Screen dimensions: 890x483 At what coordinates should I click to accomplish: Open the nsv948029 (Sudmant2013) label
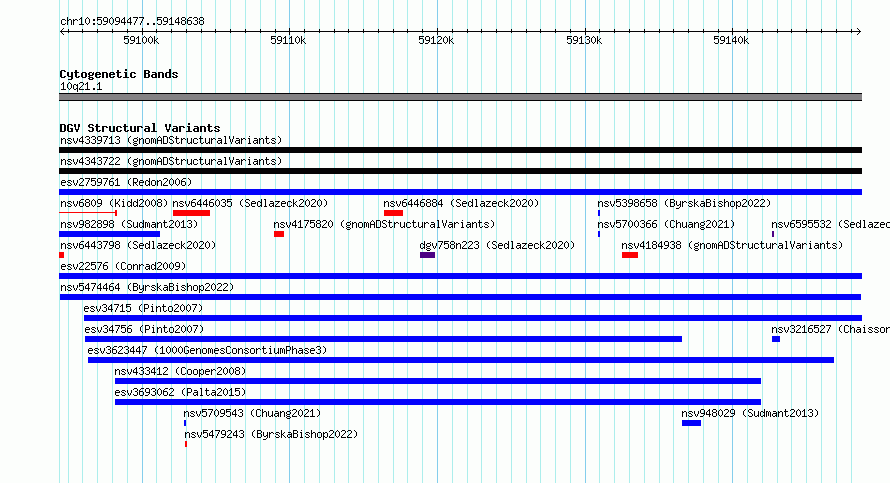click(750, 413)
